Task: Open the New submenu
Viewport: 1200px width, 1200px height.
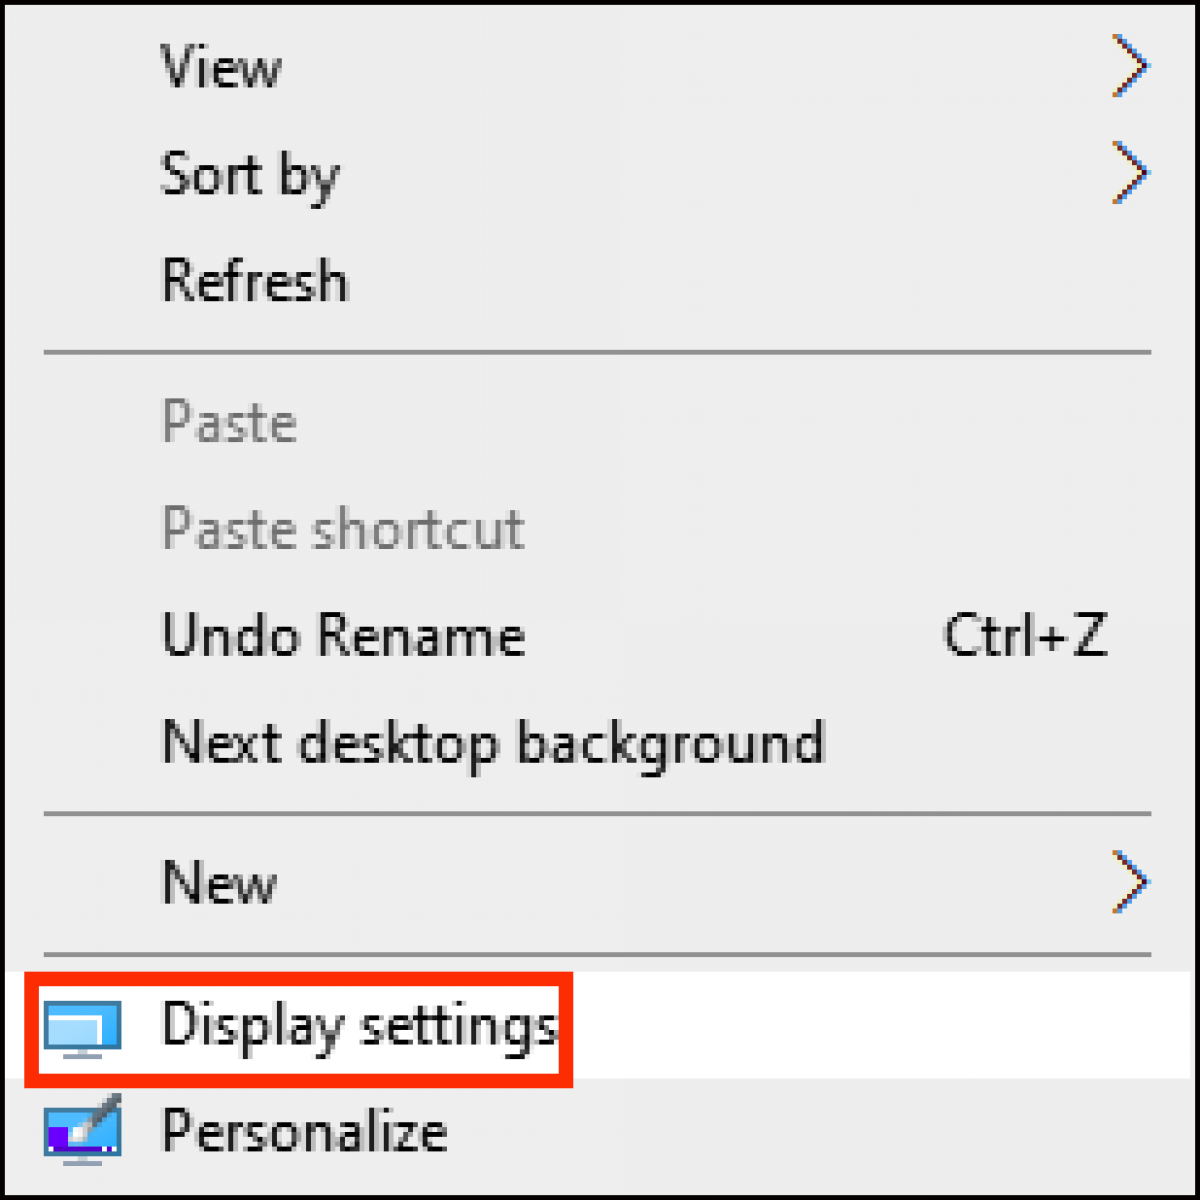Action: [x=219, y=882]
